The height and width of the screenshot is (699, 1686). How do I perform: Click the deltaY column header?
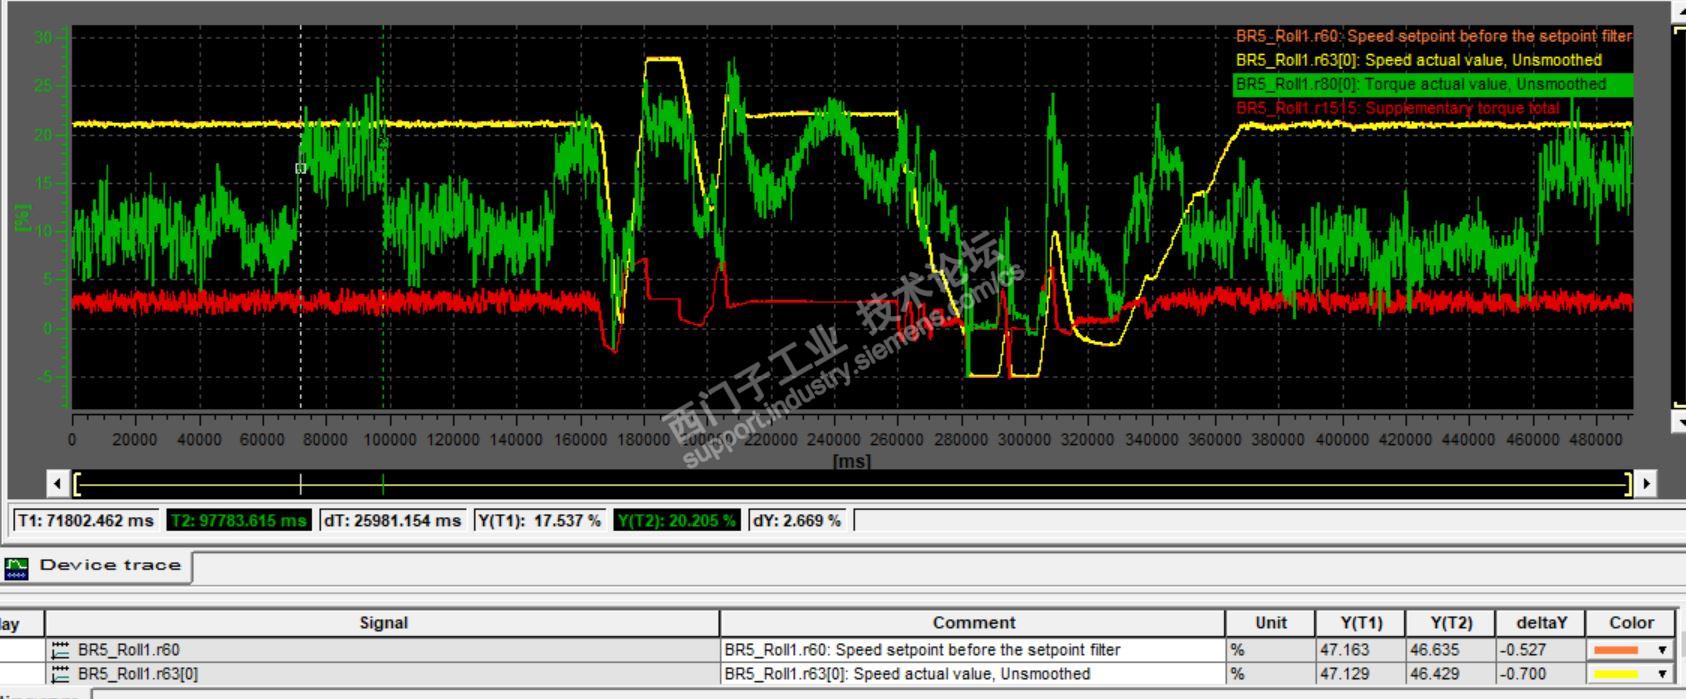[x=1540, y=623]
